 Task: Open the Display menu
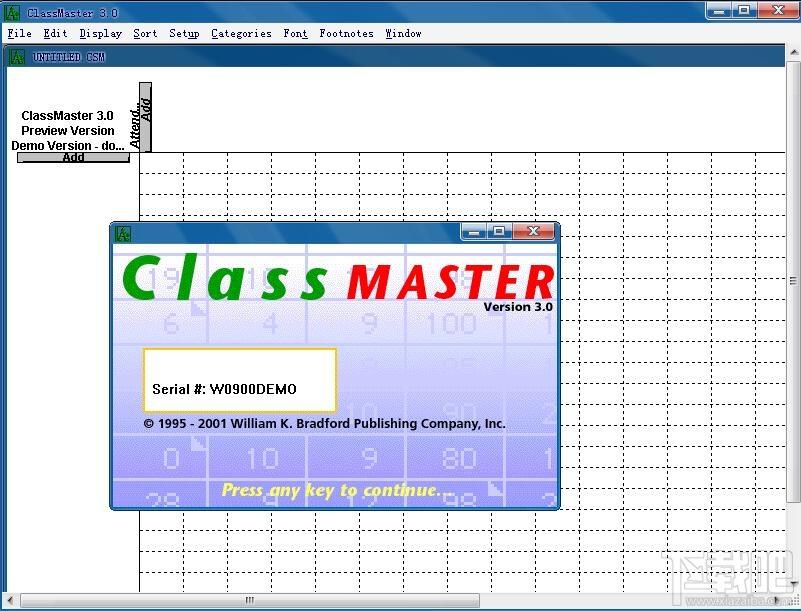coord(101,34)
